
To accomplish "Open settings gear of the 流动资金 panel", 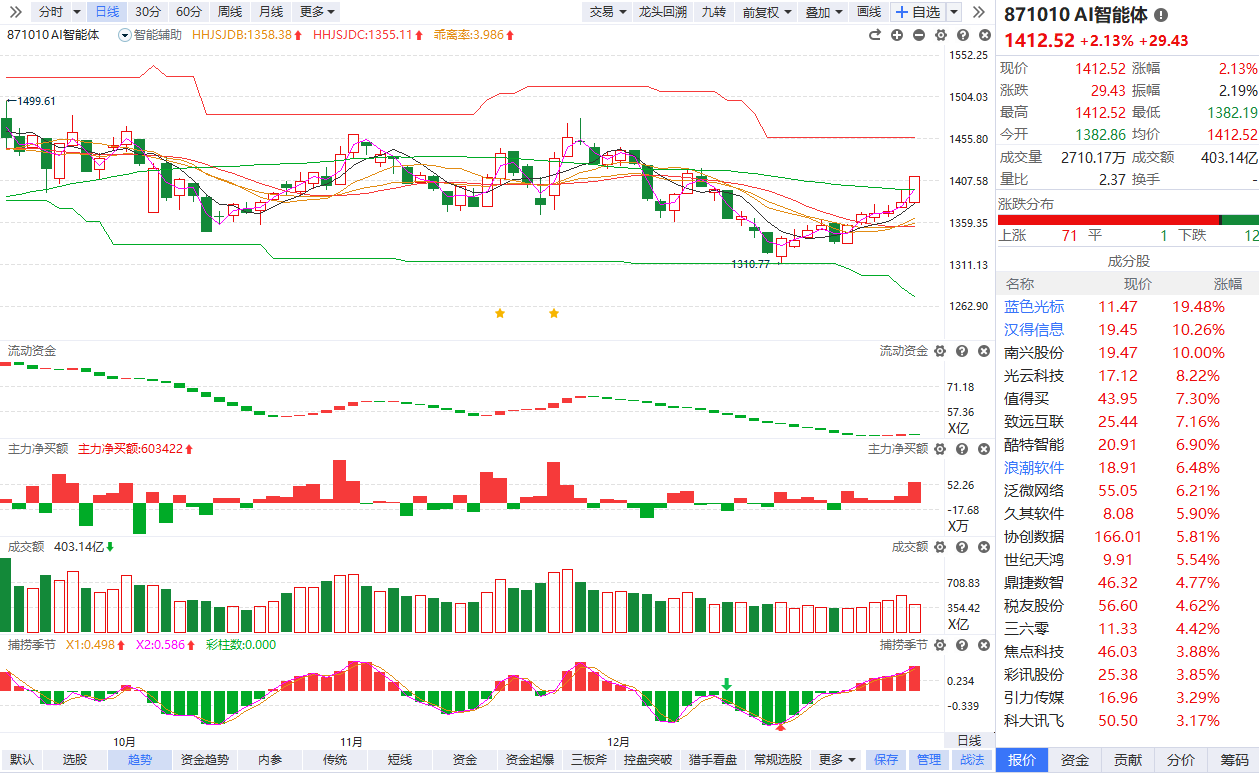I will tap(939, 351).
